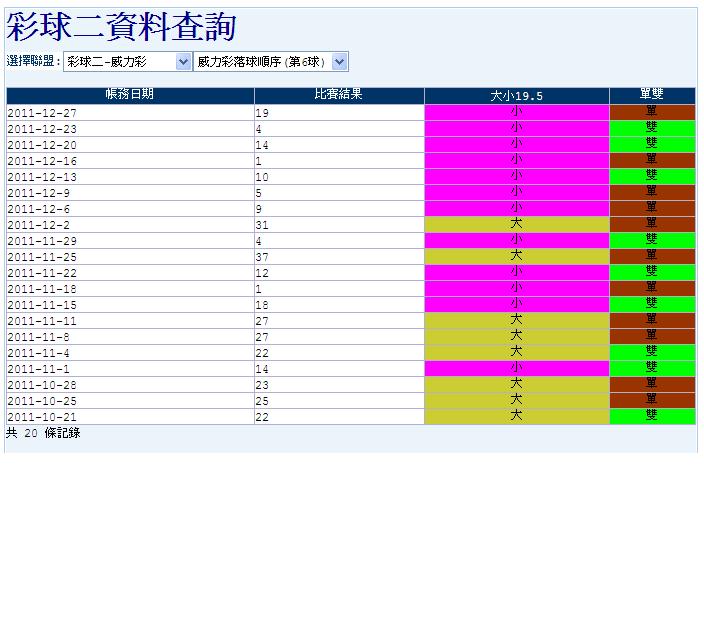Select date cell 2011-12-16
Viewport: 704px width, 631px height.
(130, 161)
